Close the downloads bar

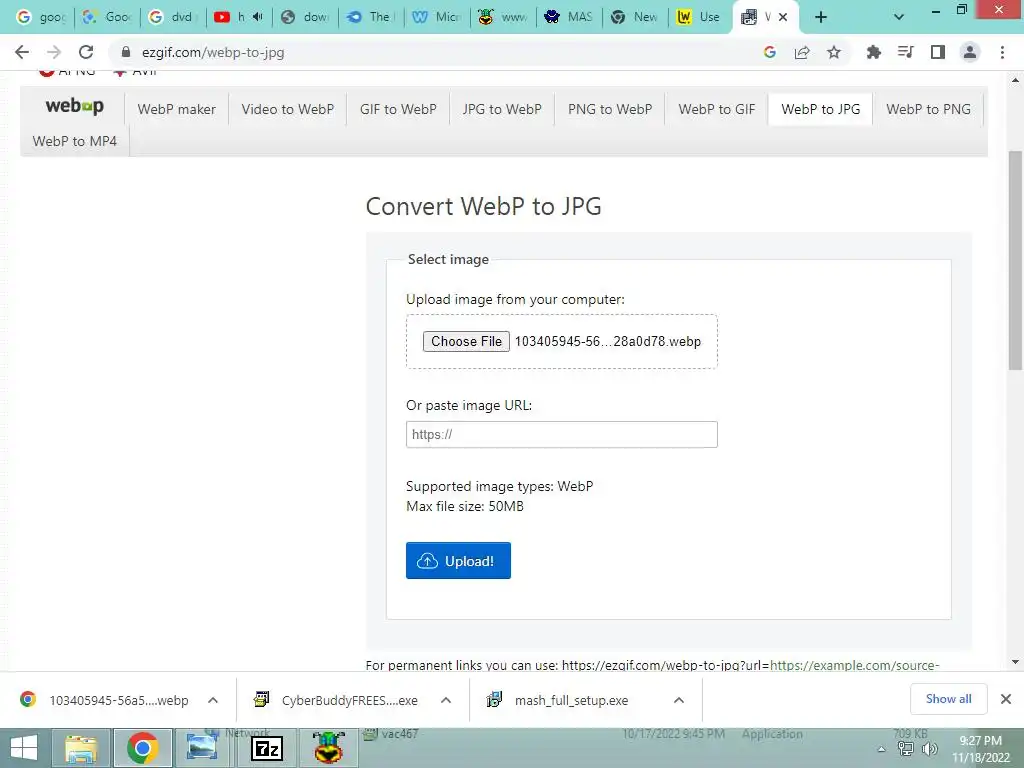coord(1006,699)
